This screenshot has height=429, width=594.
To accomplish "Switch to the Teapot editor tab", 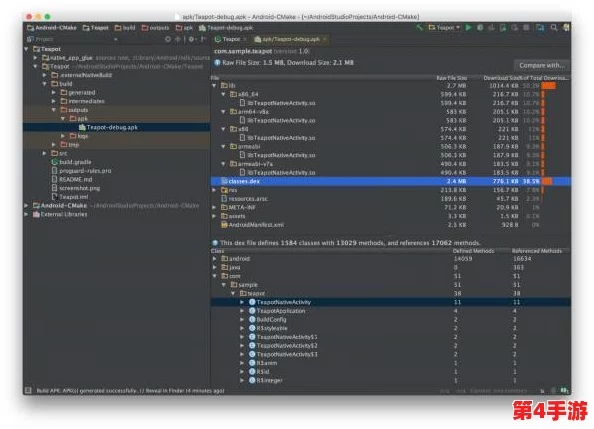I will coord(230,39).
